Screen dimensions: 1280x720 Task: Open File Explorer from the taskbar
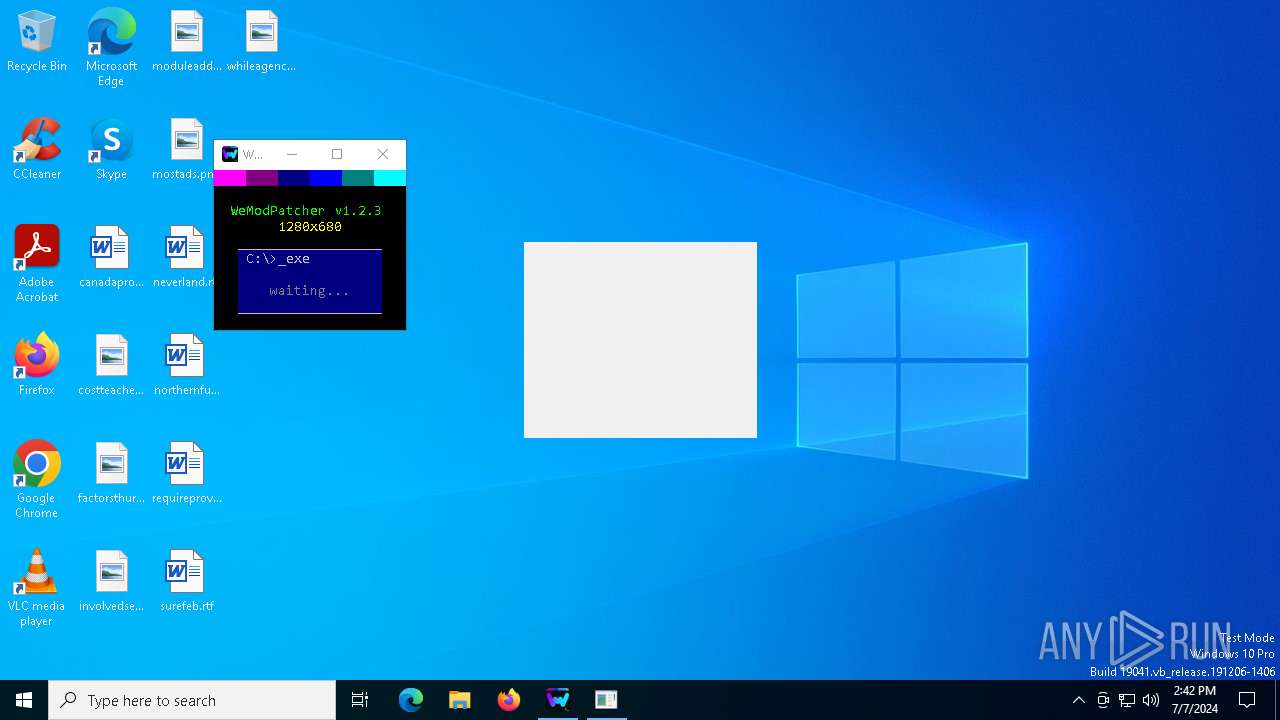pyautogui.click(x=460, y=700)
